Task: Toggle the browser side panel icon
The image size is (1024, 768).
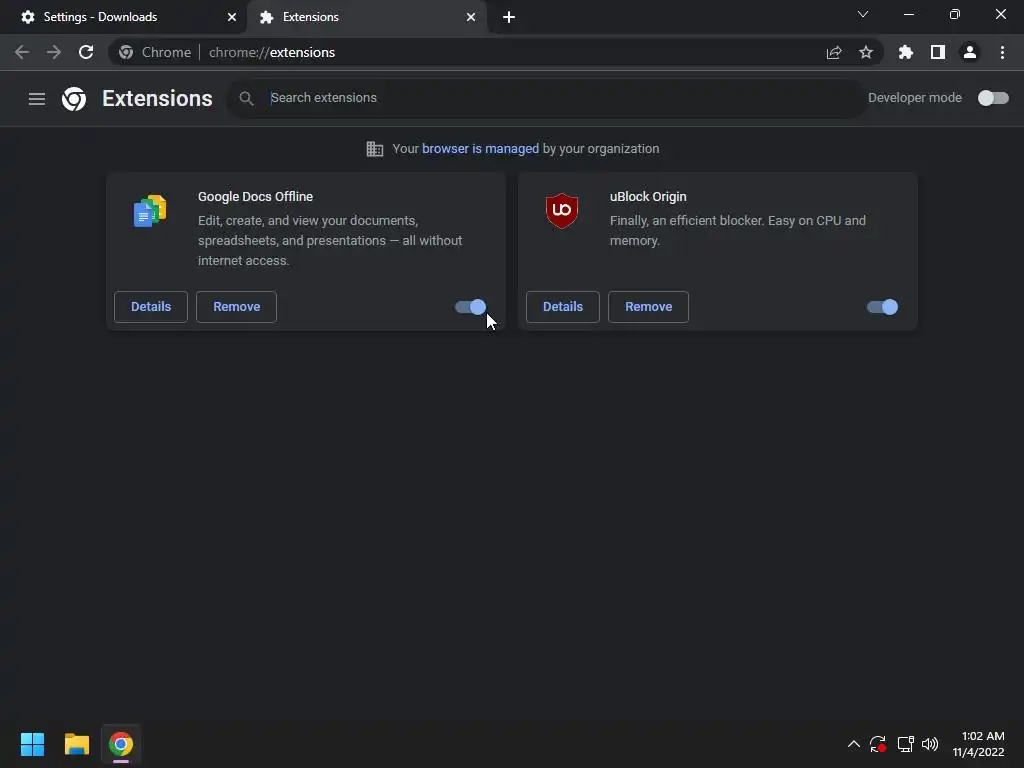Action: tap(938, 52)
